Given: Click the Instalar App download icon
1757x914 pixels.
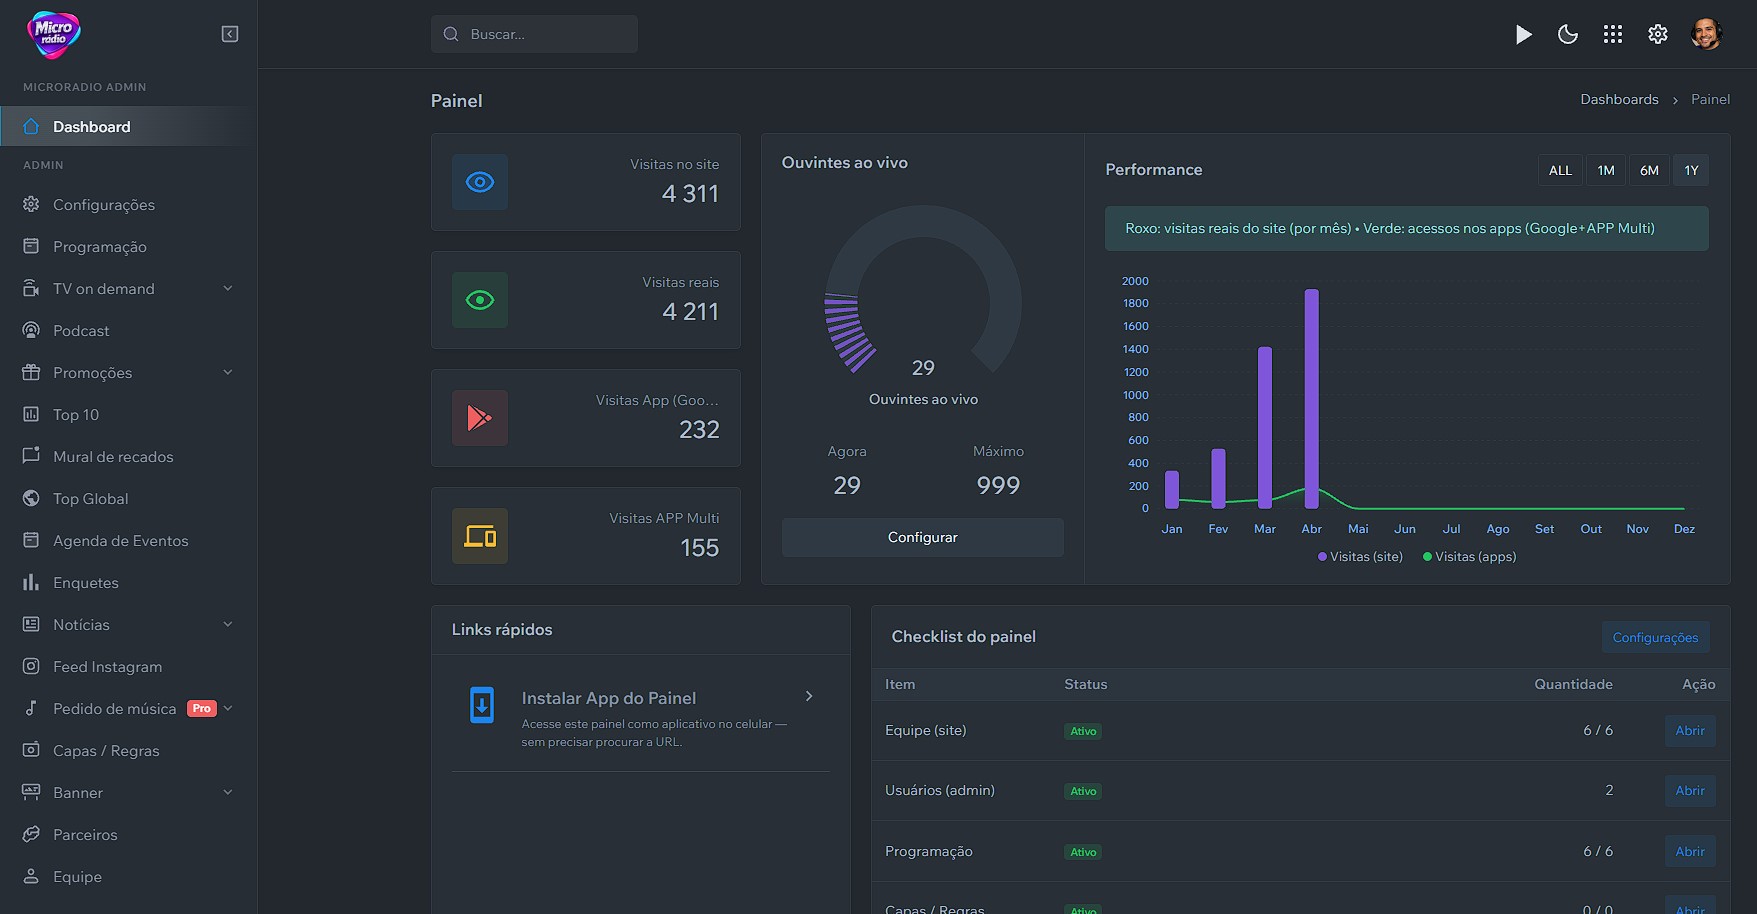Looking at the screenshot, I should click(482, 704).
